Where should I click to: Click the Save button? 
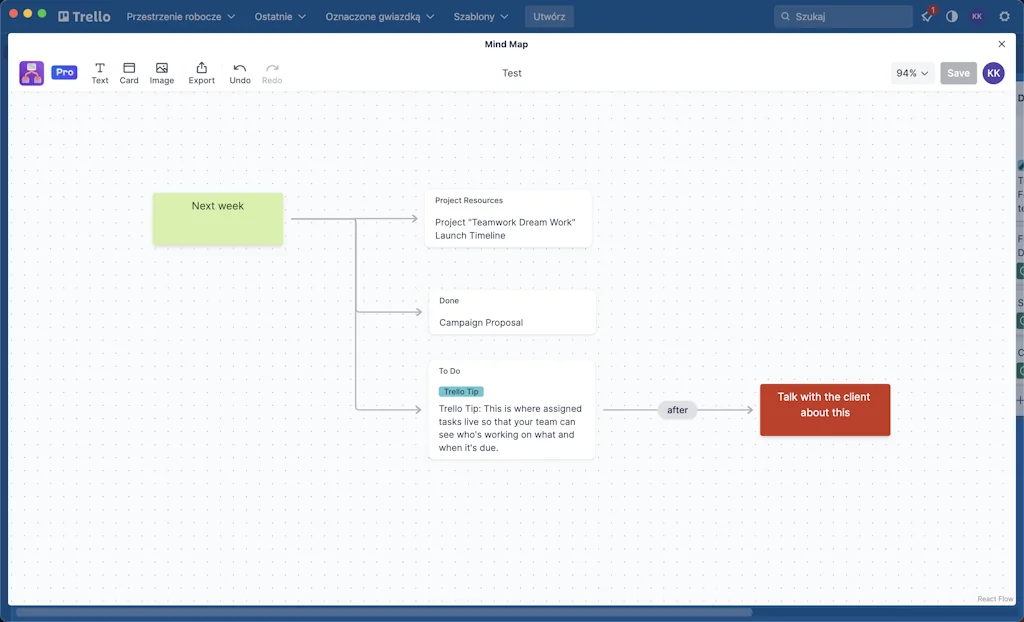coord(958,72)
